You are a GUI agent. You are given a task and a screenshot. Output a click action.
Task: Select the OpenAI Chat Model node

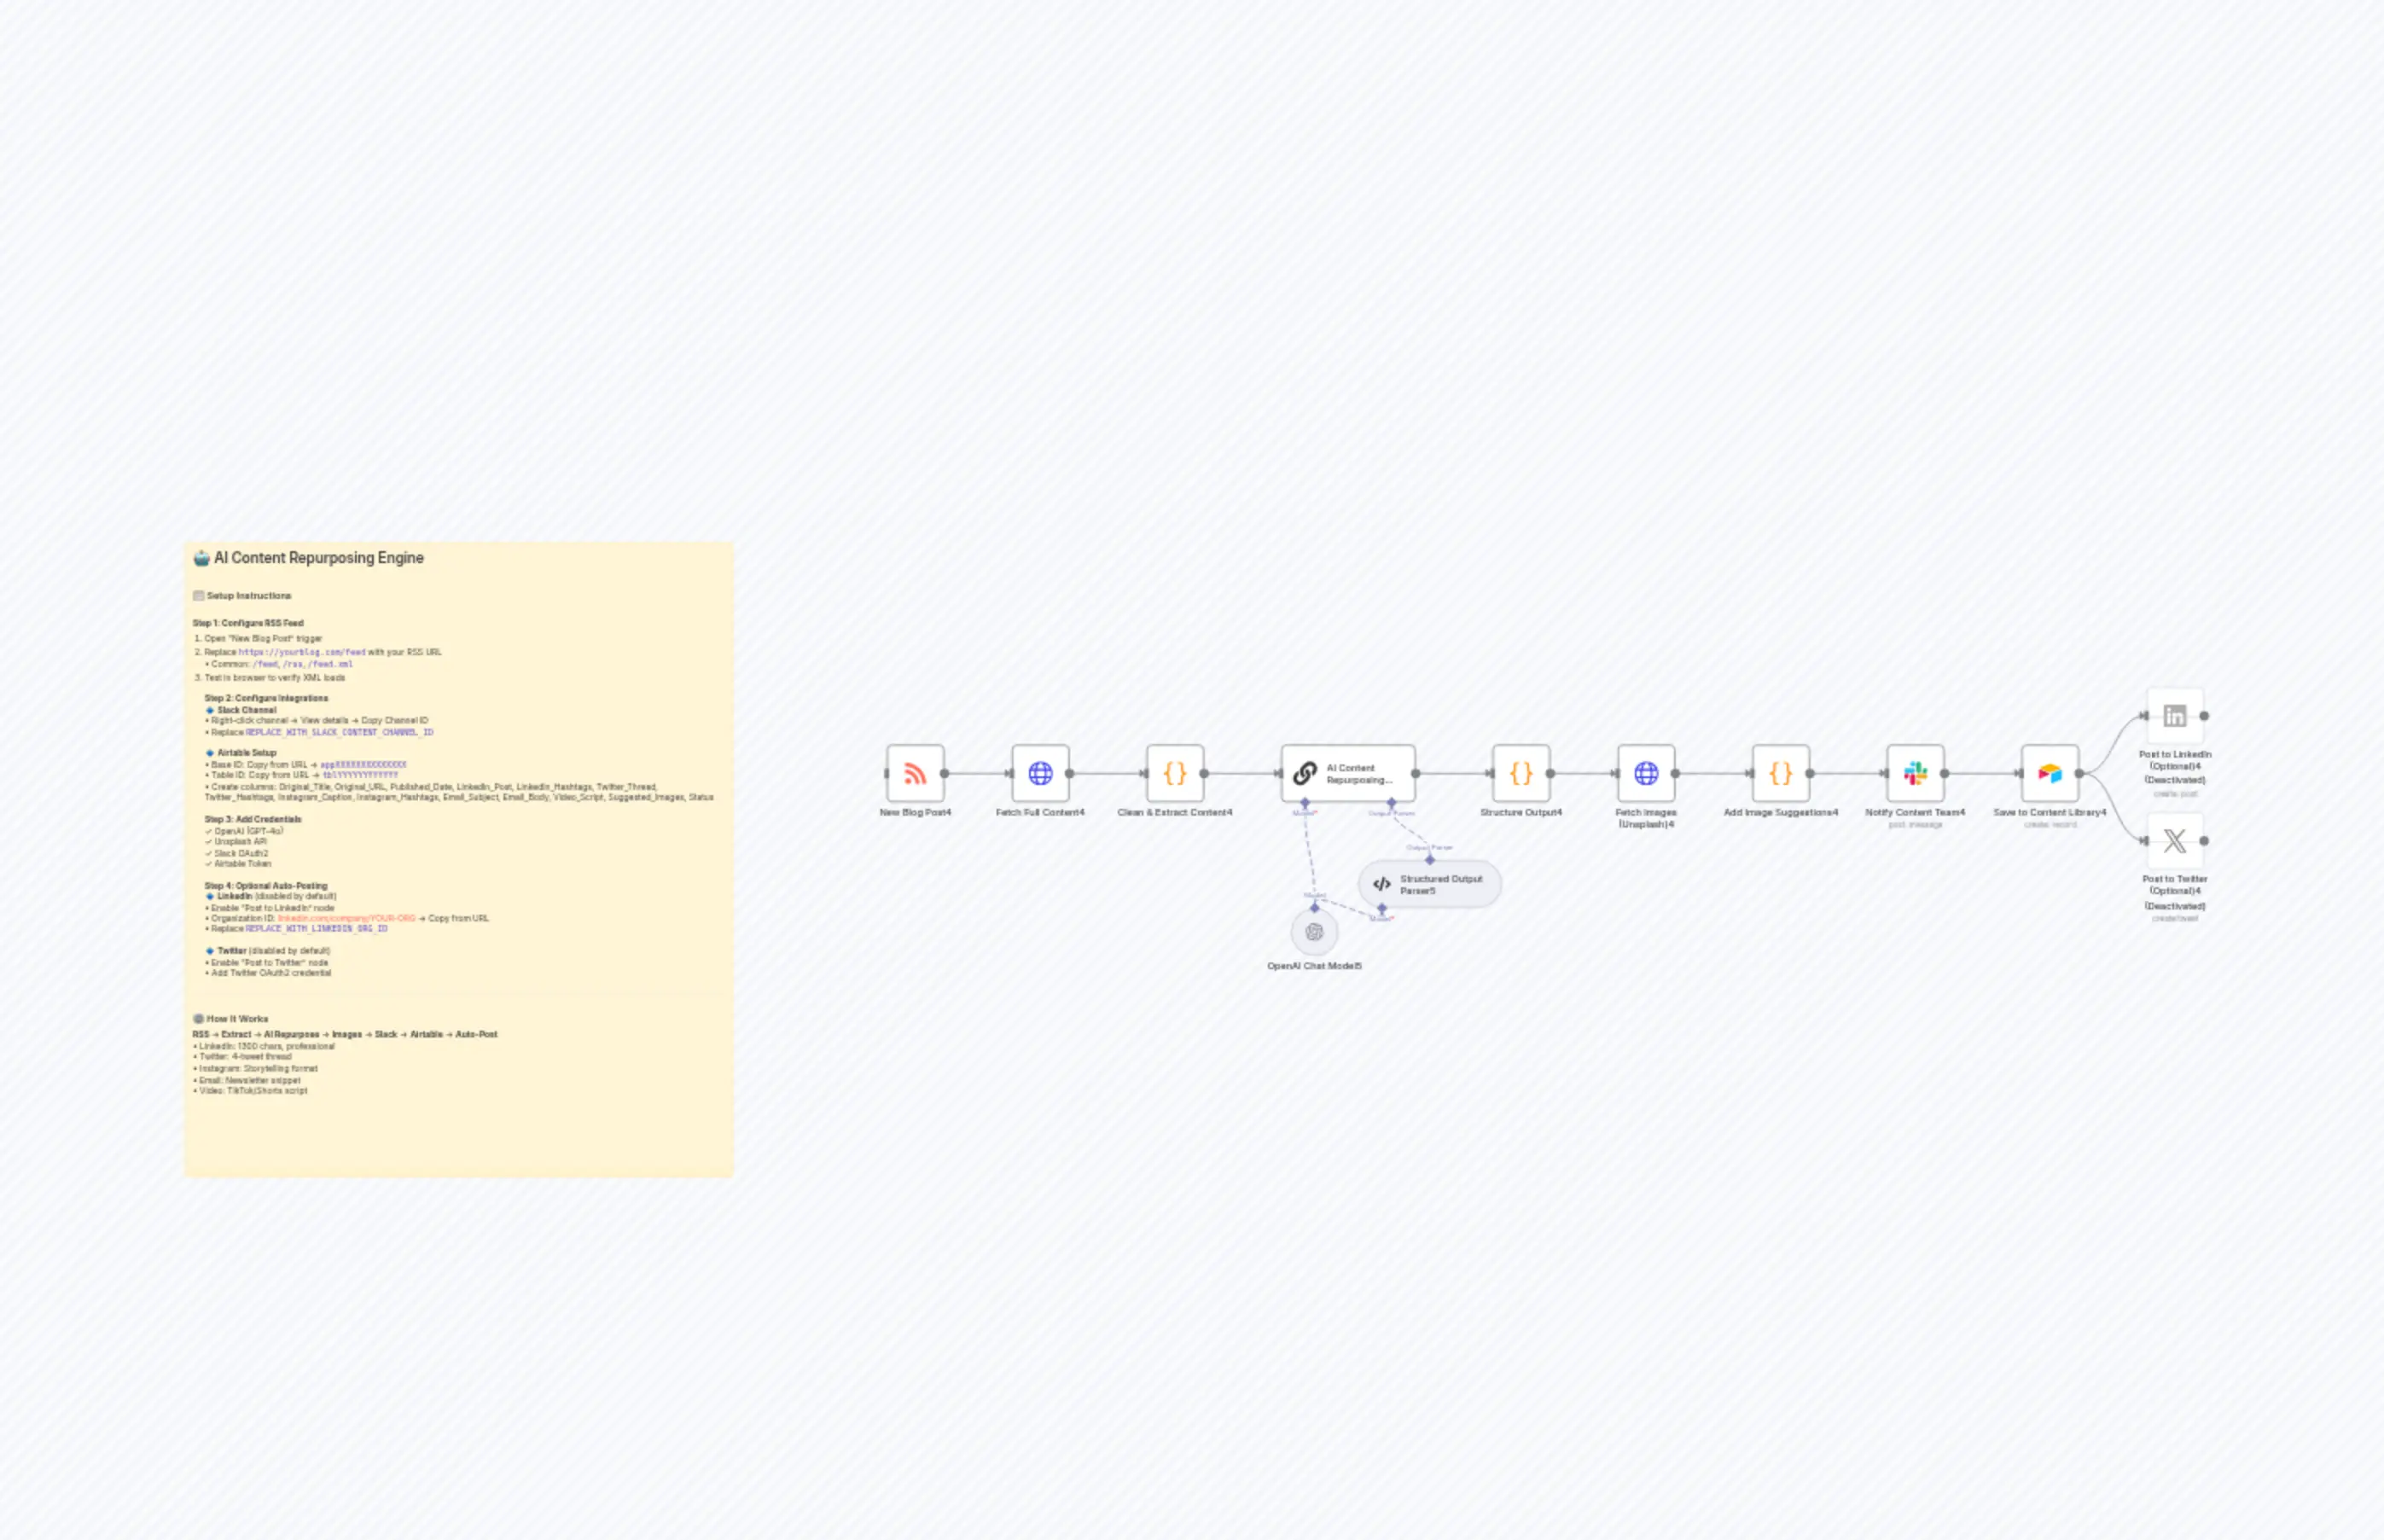[1316, 932]
